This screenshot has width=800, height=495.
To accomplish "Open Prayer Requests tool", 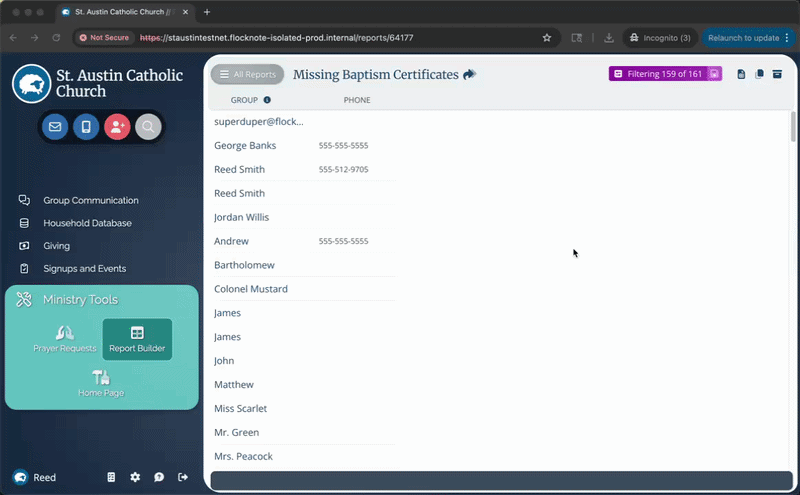I will 65,339.
